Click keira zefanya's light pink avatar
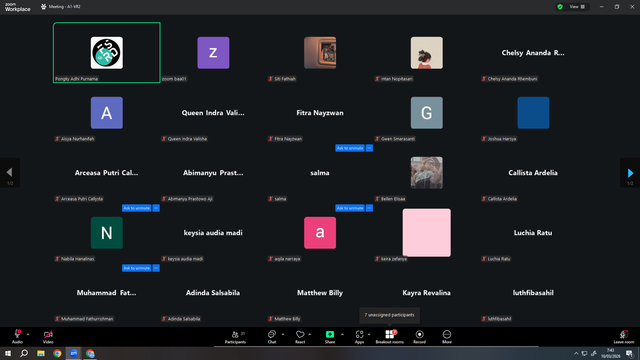This screenshot has width=640, height=360. (x=427, y=233)
